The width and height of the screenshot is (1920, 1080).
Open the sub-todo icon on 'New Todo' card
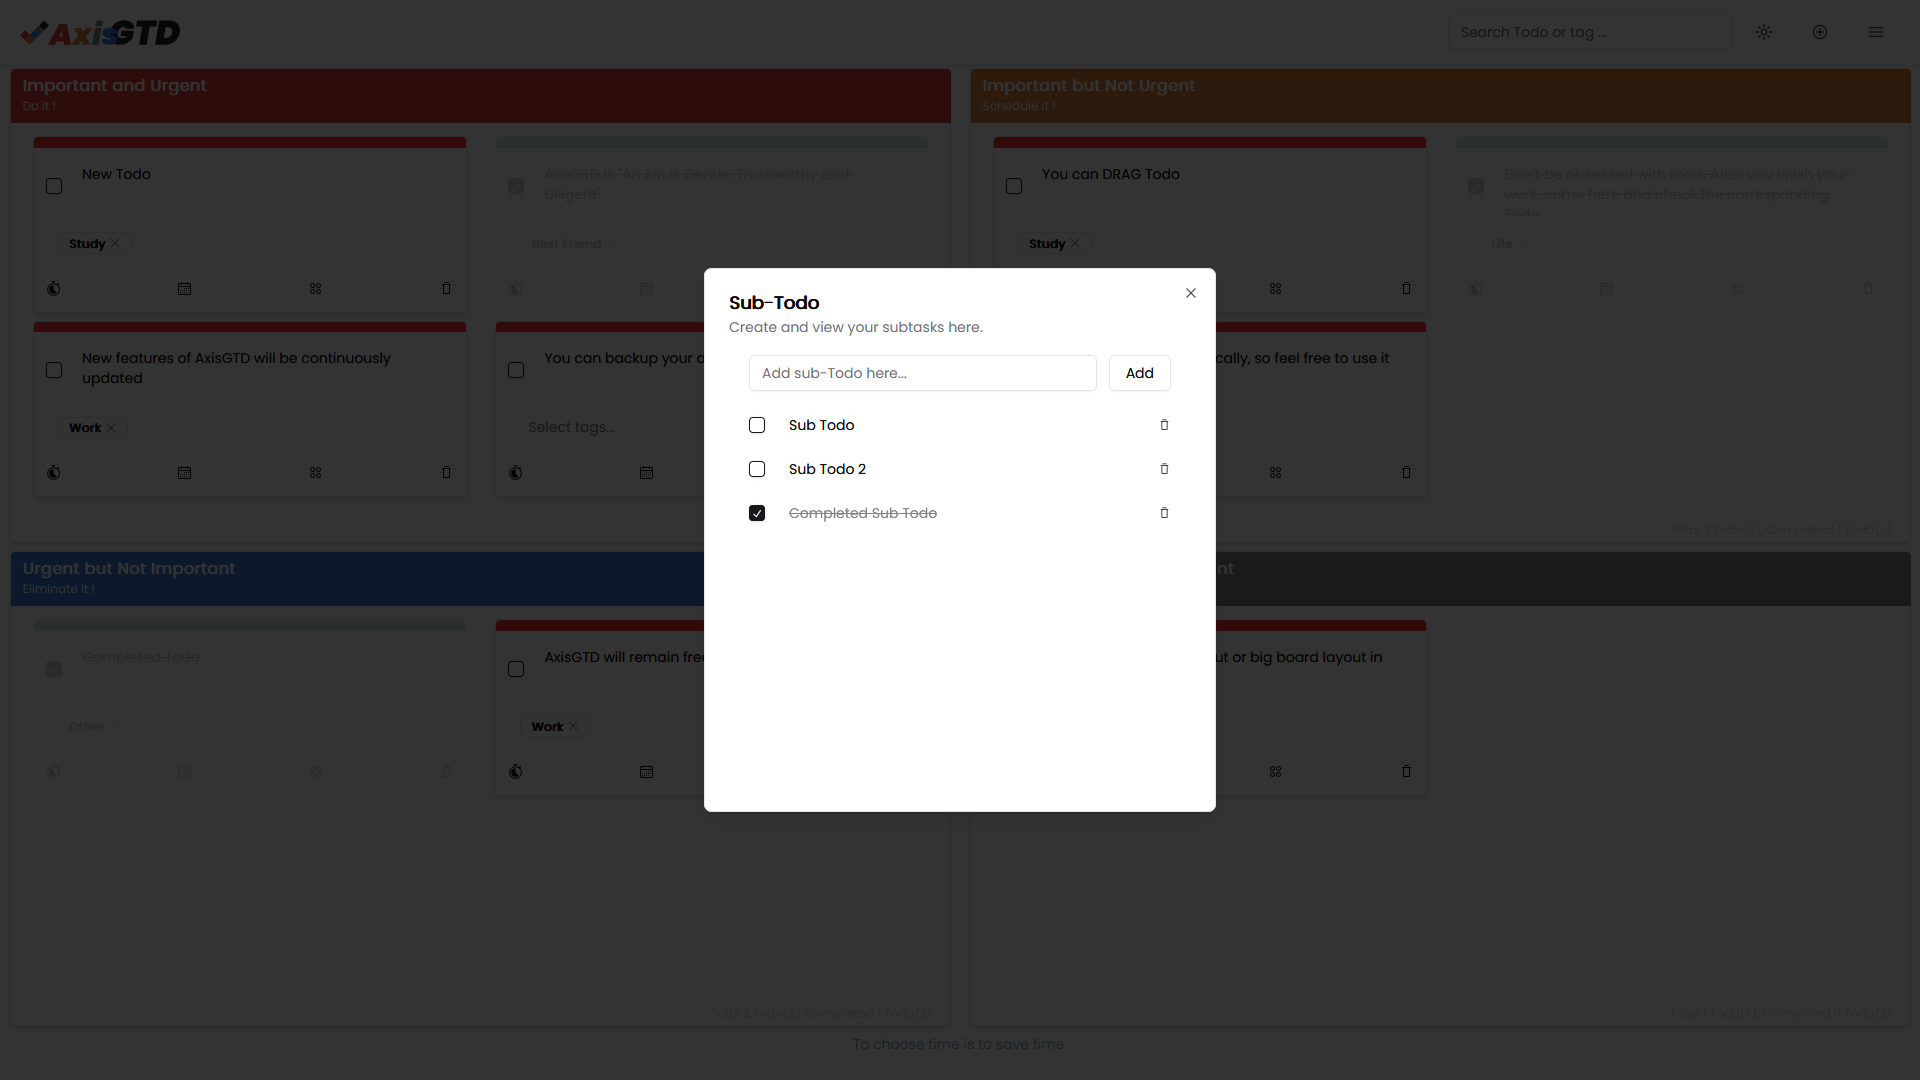[x=315, y=288]
